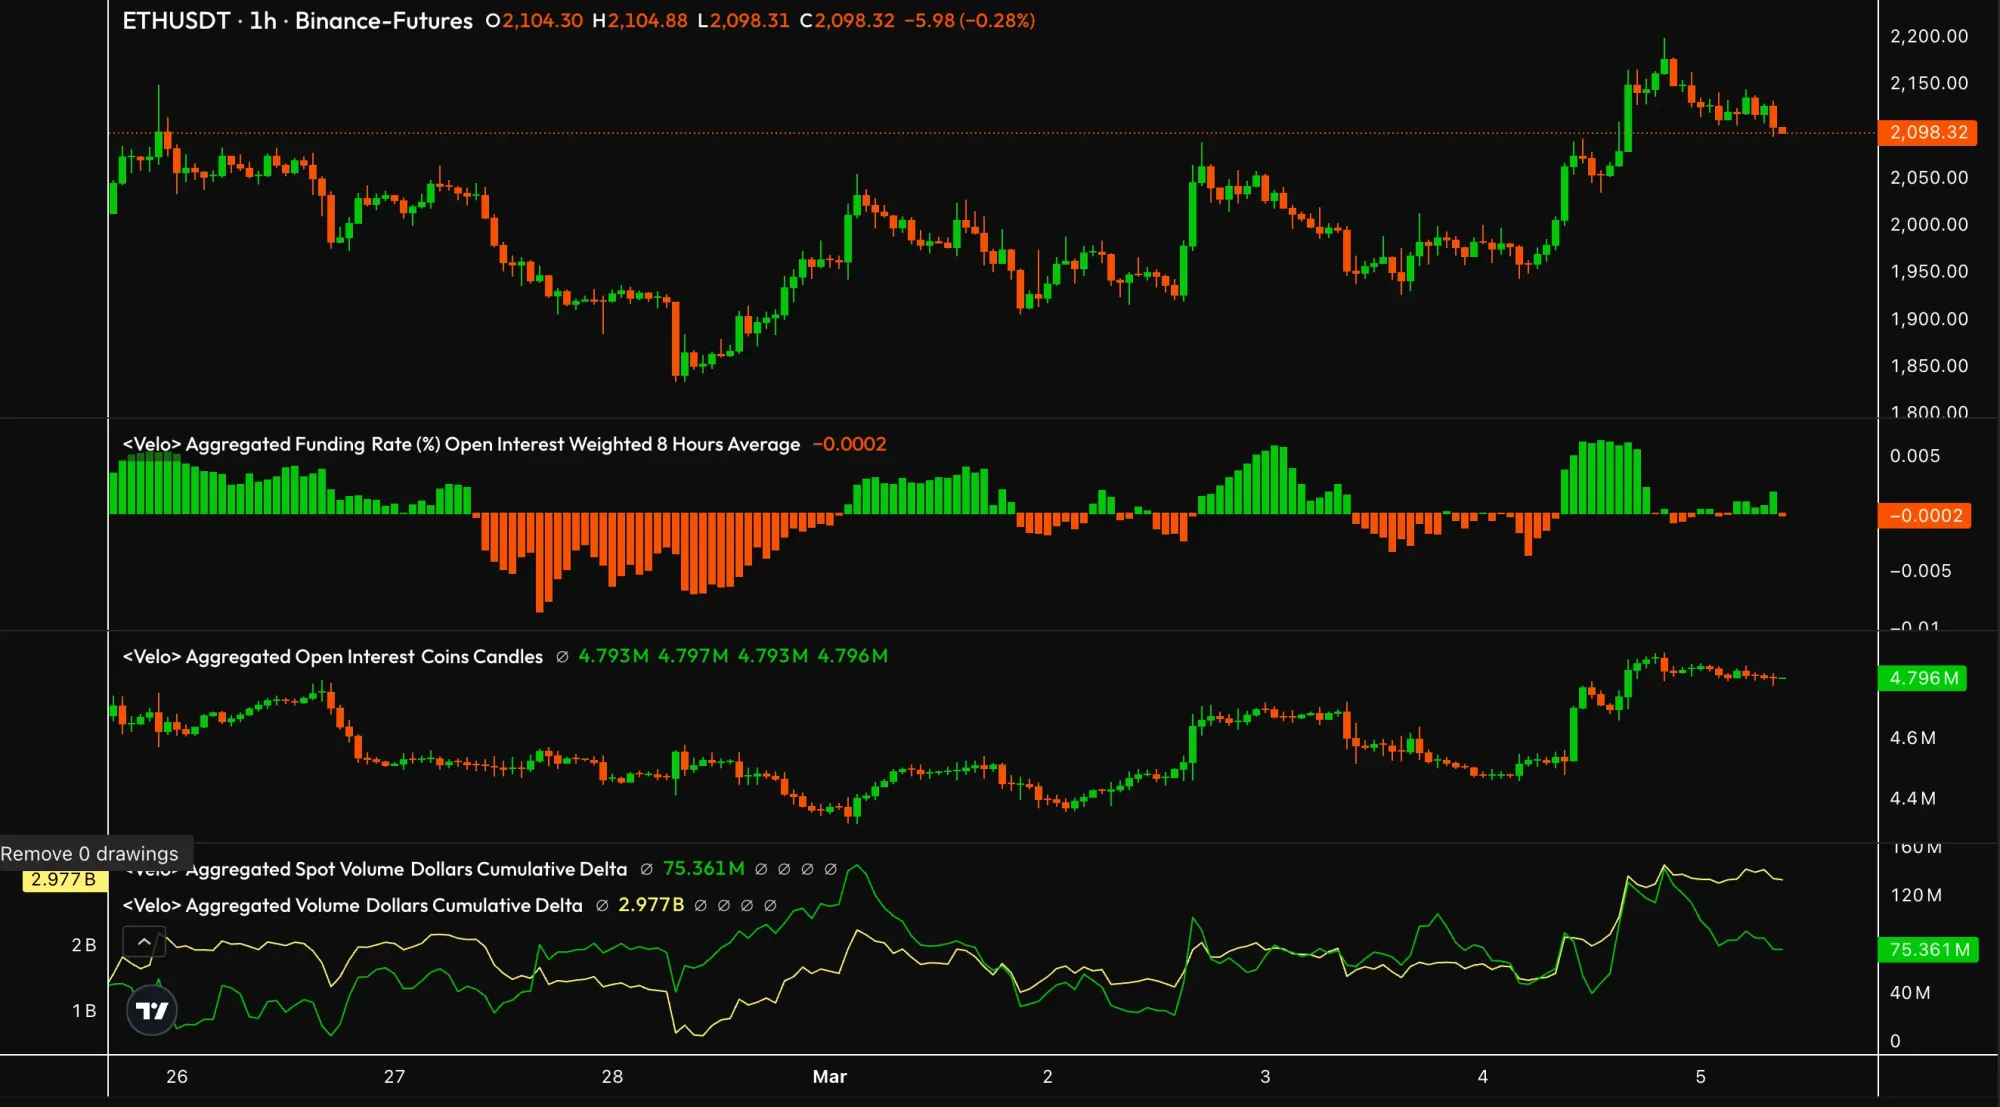Click the Remove 0 drawings tooltip

pos(90,854)
